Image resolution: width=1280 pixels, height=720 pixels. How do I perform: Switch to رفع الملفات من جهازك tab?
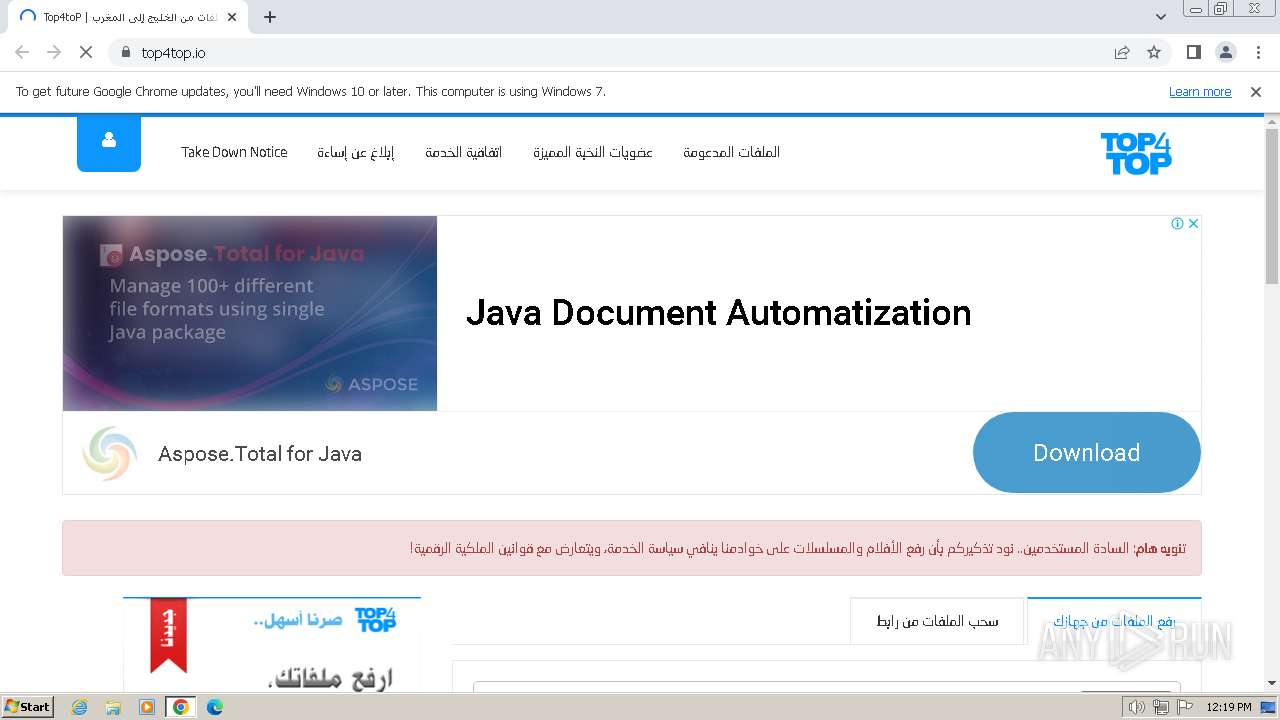1114,621
